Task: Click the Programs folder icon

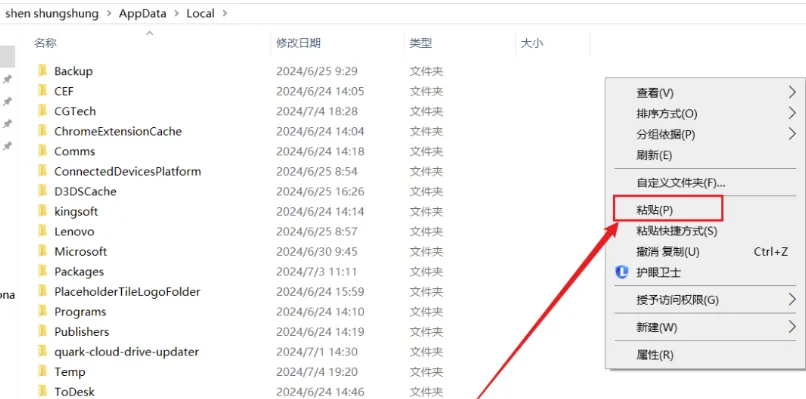Action: pyautogui.click(x=43, y=312)
